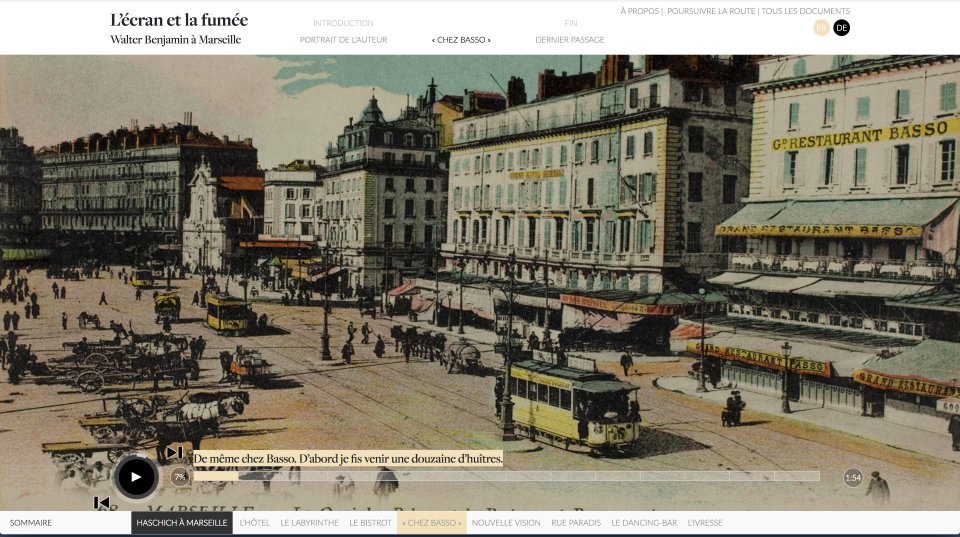Viewport: 960px width, 537px height.
Task: Click the subtitle 'De même chez Basso'
Action: point(348,459)
